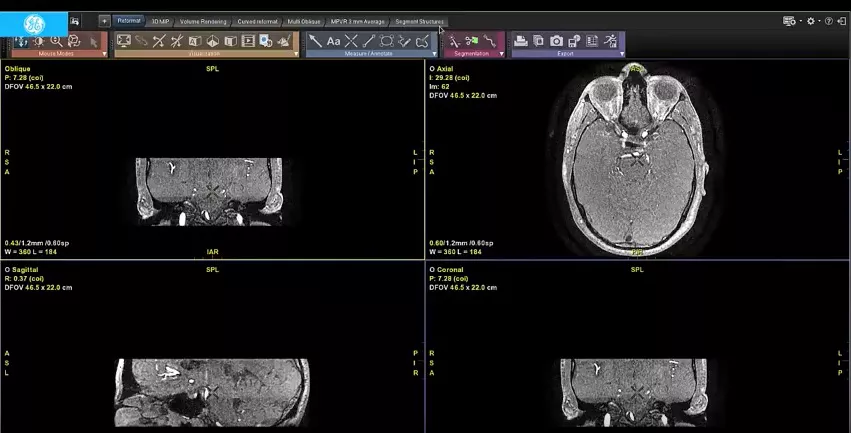This screenshot has height=433, width=851.
Task: Click the plus add-protocol button
Action: [104, 21]
